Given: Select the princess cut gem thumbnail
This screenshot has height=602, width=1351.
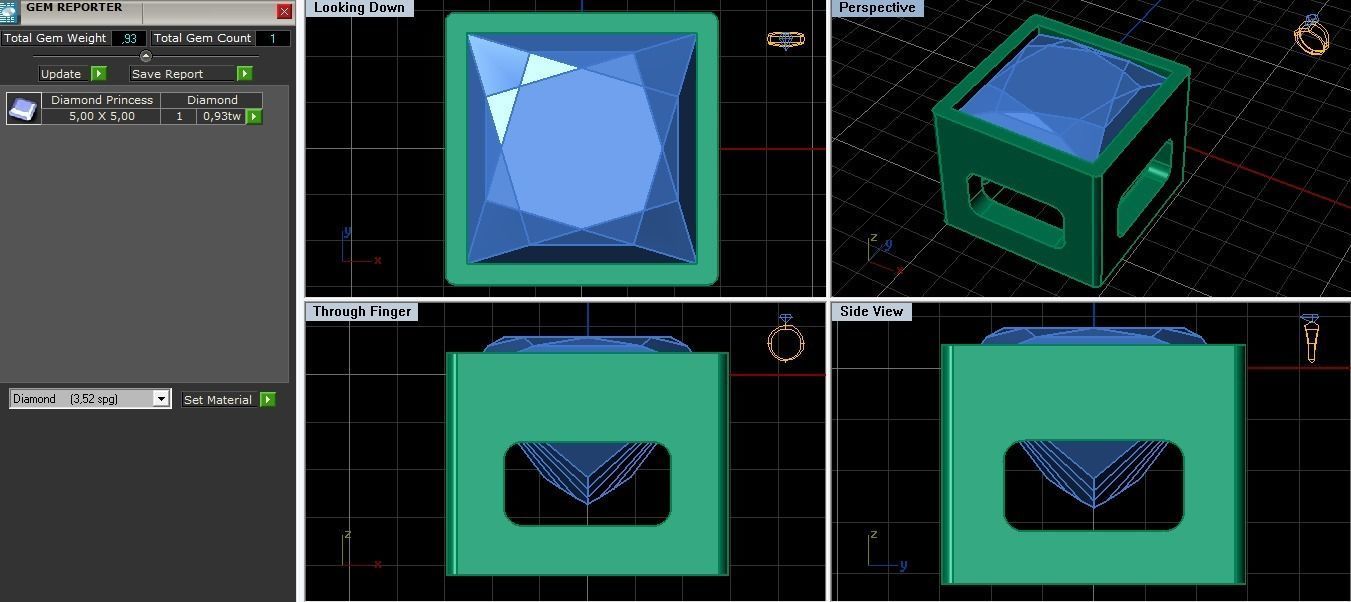Looking at the screenshot, I should 24,108.
